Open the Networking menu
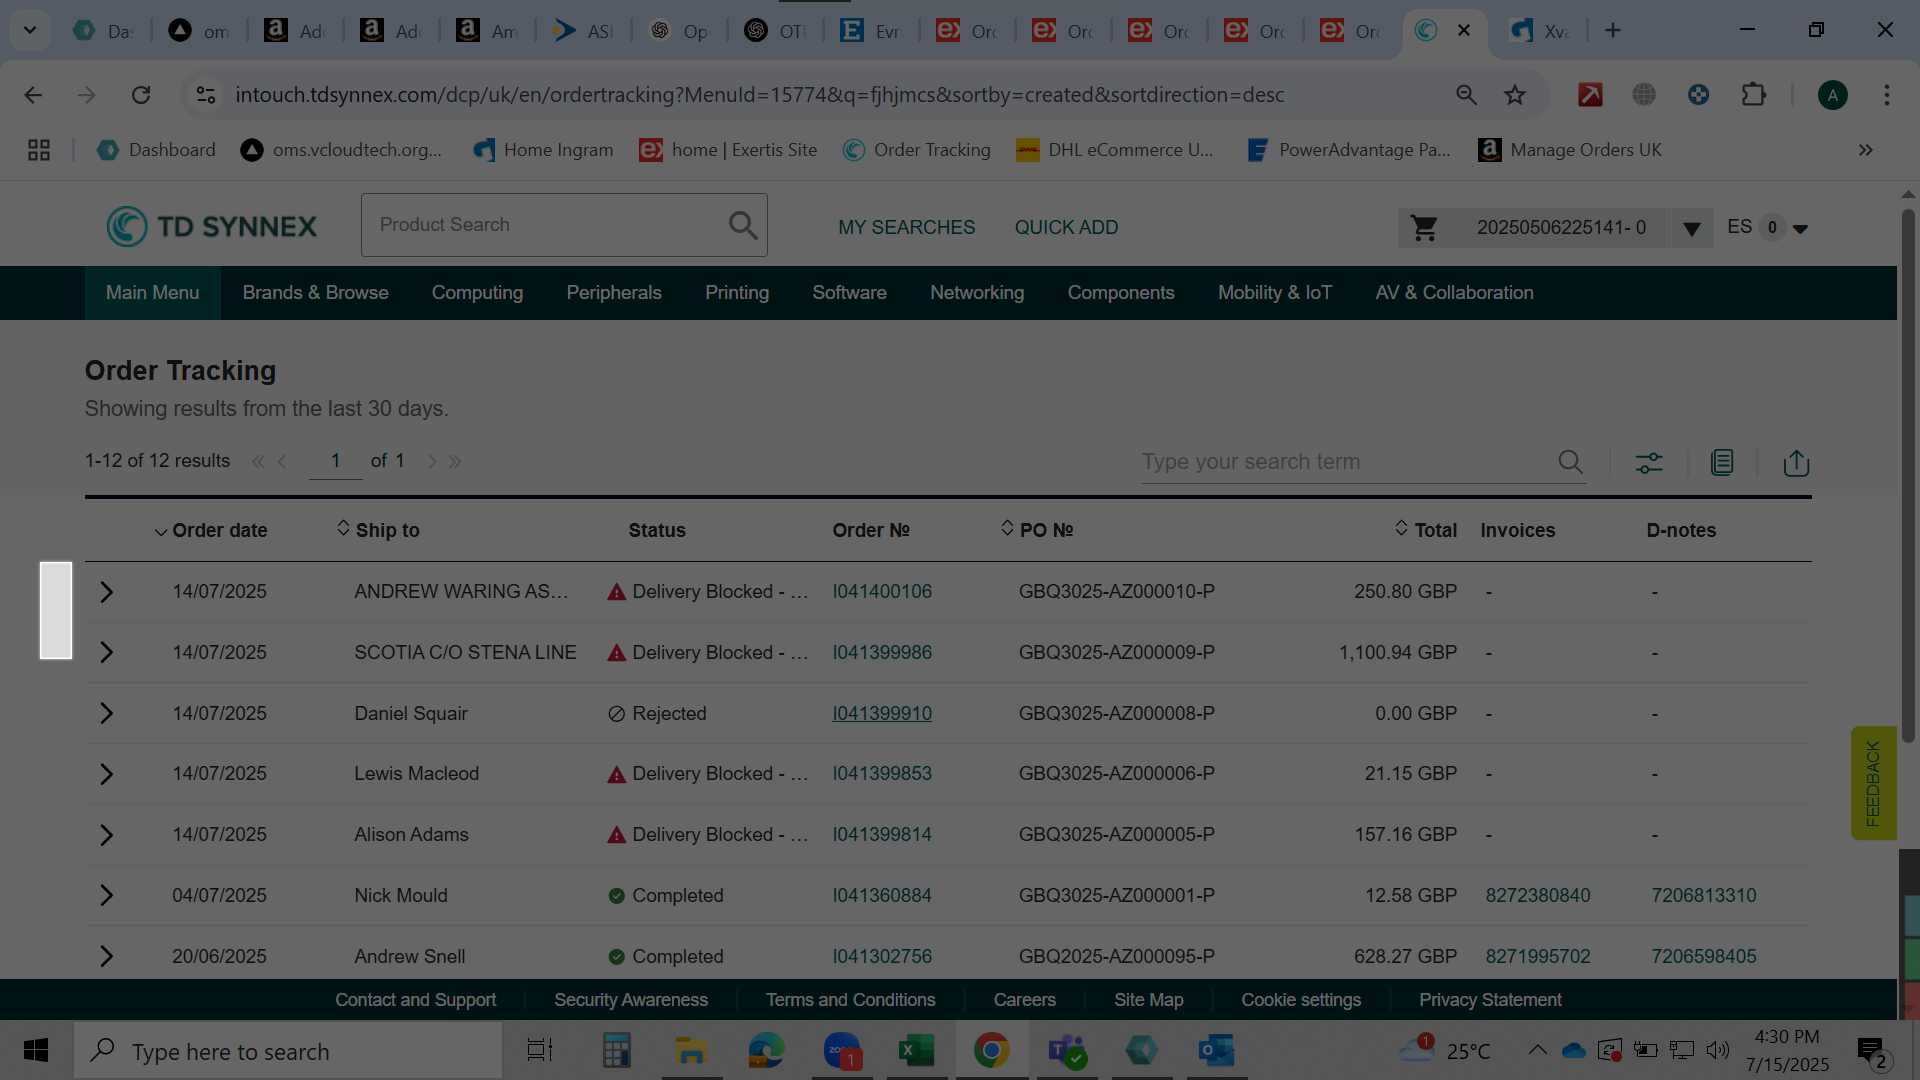 click(x=977, y=293)
